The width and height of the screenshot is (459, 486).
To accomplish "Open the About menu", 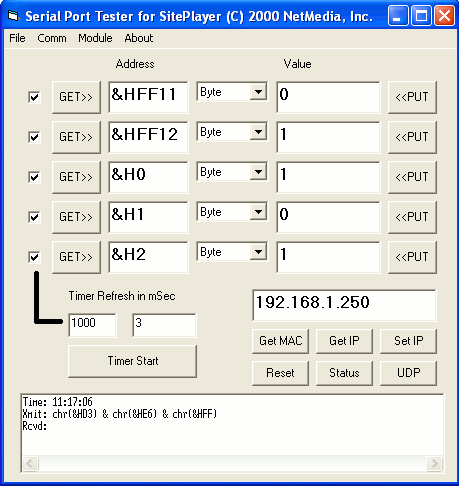I will pyautogui.click(x=139, y=38).
